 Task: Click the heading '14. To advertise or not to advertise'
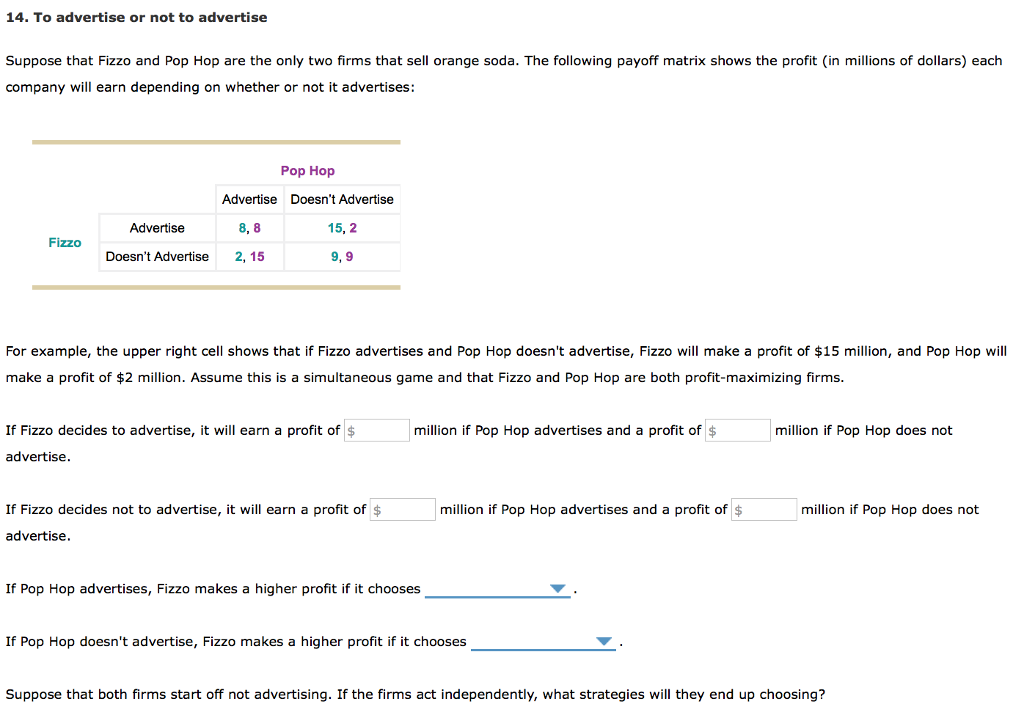pos(135,17)
